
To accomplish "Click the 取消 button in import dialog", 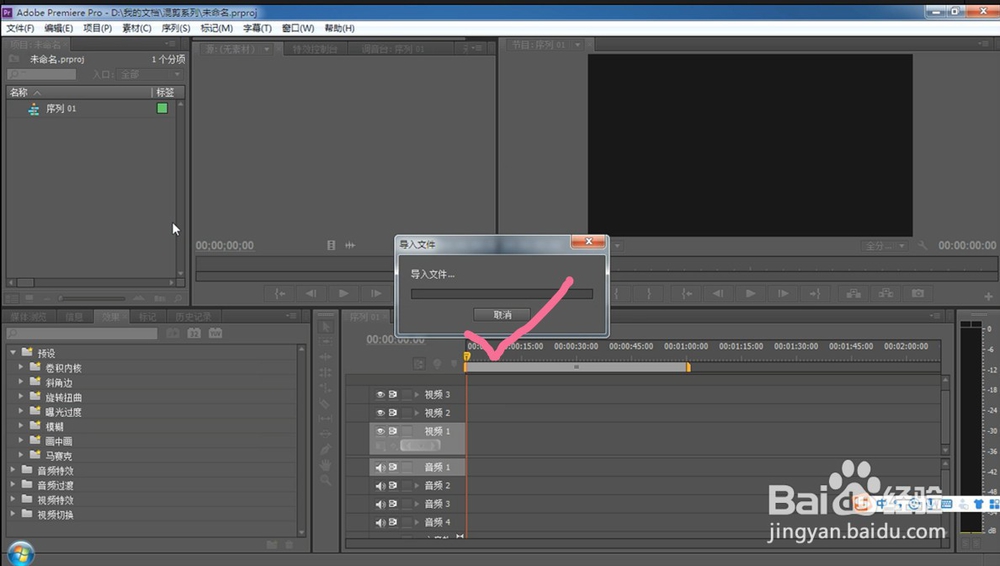I will (502, 315).
